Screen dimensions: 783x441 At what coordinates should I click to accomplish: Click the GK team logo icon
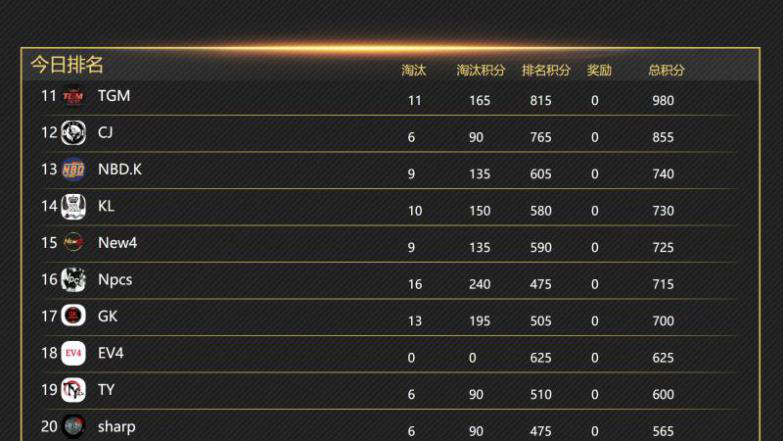(73, 316)
